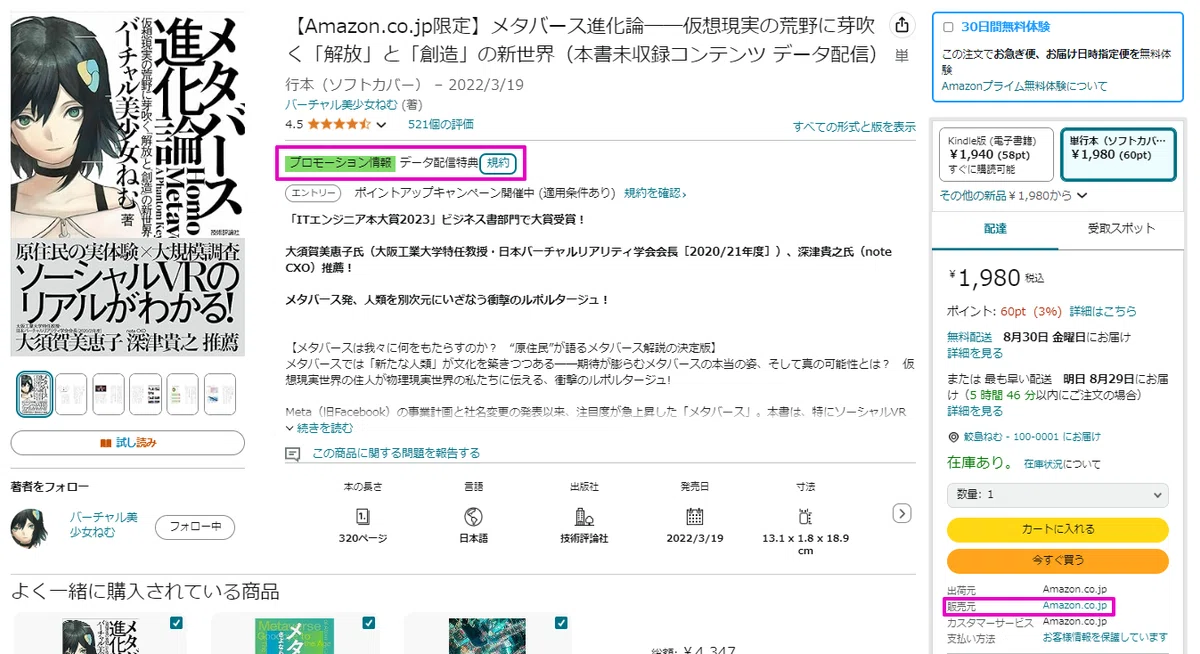This screenshot has height=654, width=1200.
Task: Open 無料配送 link
Action: click(969, 337)
